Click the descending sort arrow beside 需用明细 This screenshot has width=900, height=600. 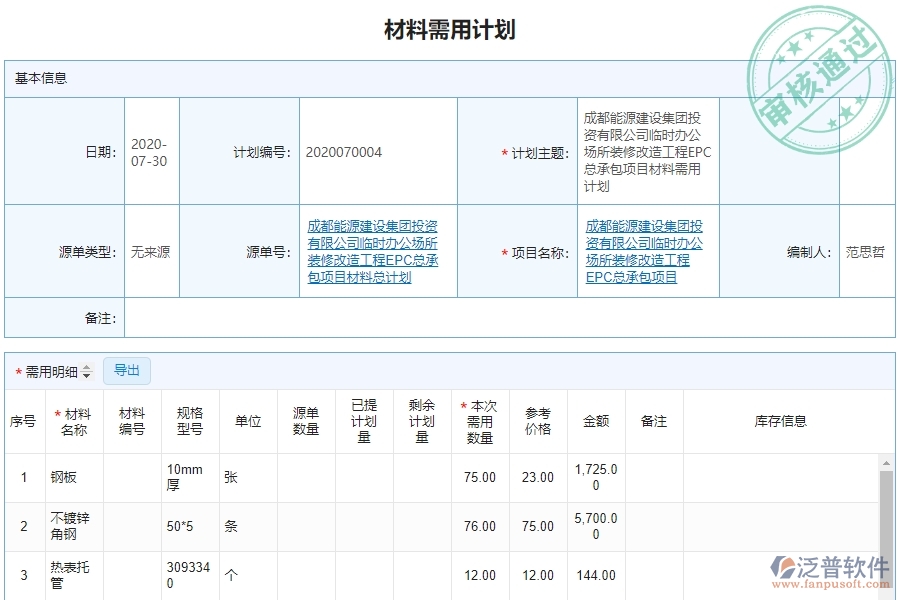(x=86, y=374)
